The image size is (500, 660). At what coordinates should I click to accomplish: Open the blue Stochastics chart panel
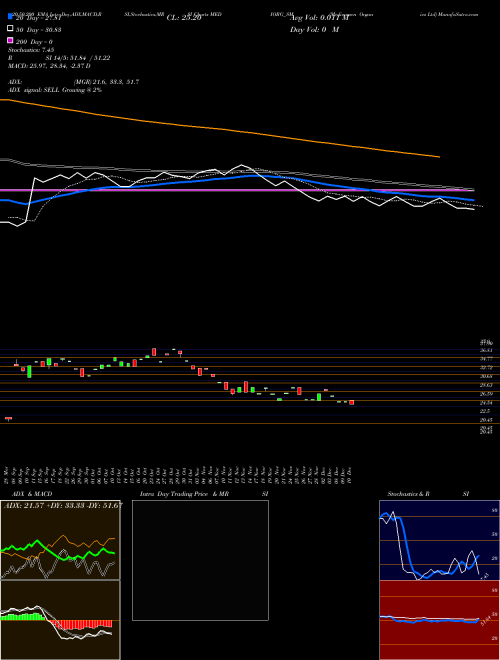439,540
